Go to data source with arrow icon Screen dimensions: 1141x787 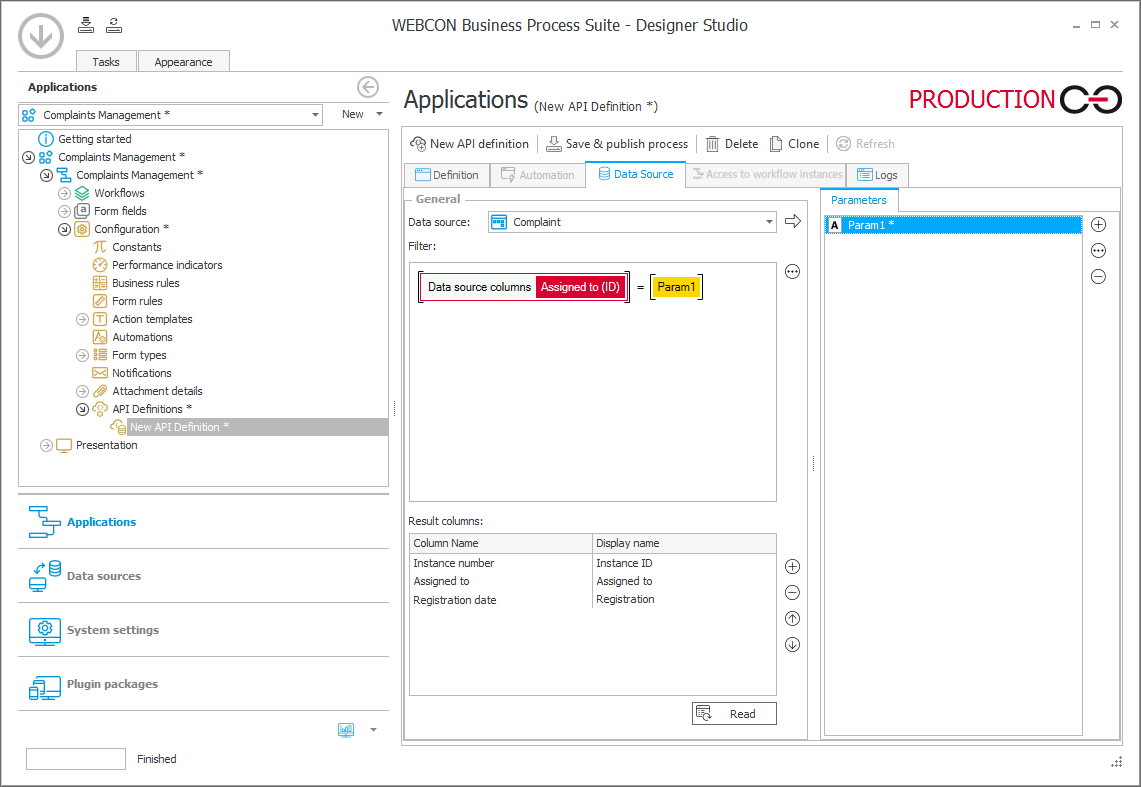click(793, 221)
